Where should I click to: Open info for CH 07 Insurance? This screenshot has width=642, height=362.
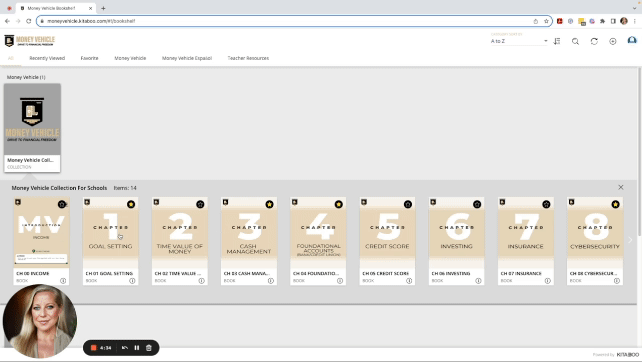[x=547, y=281]
